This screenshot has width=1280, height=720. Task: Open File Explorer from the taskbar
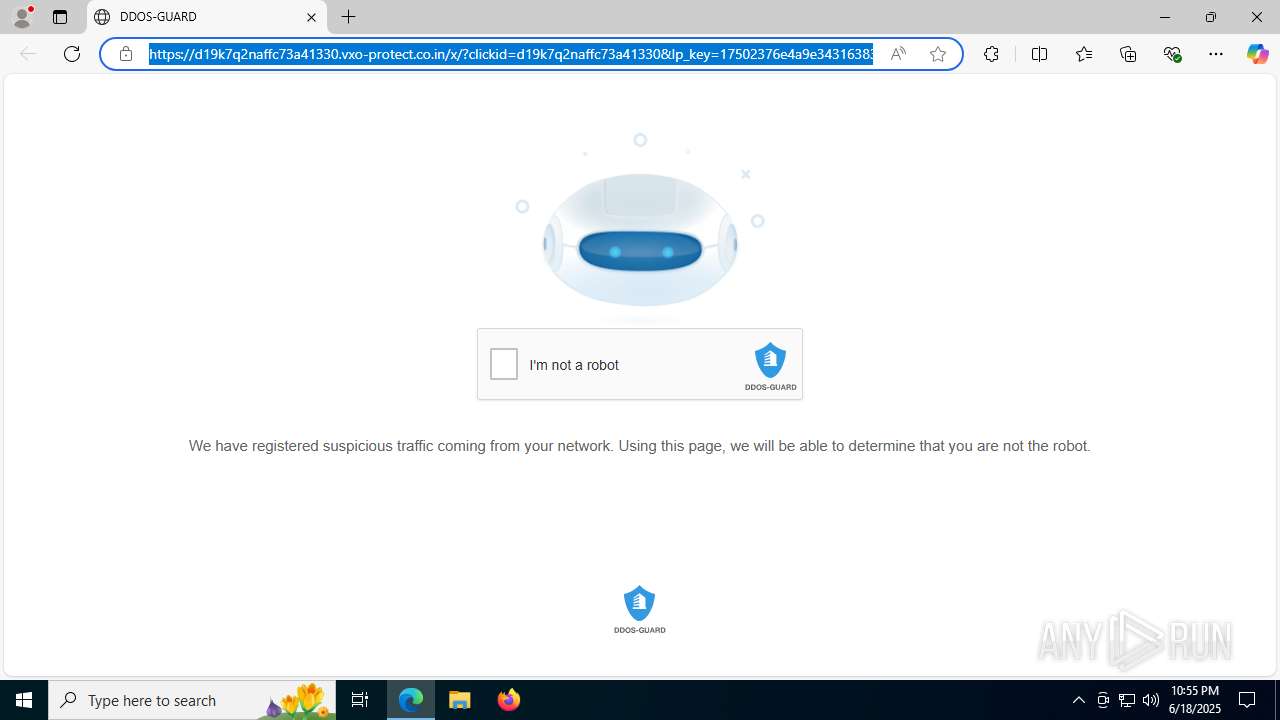tap(460, 700)
